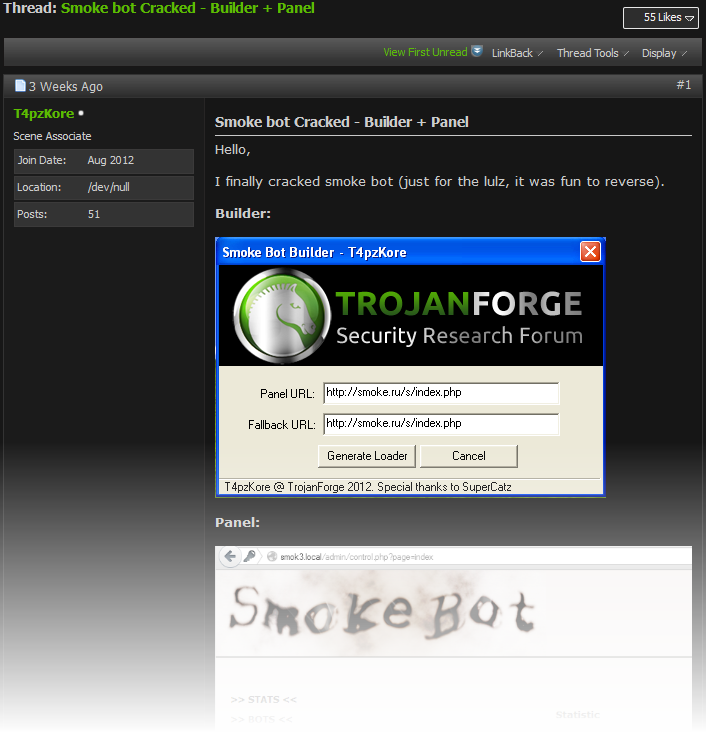Click the browser back arrow in the panel screenshot
This screenshot has height=733, width=706.
(x=230, y=556)
